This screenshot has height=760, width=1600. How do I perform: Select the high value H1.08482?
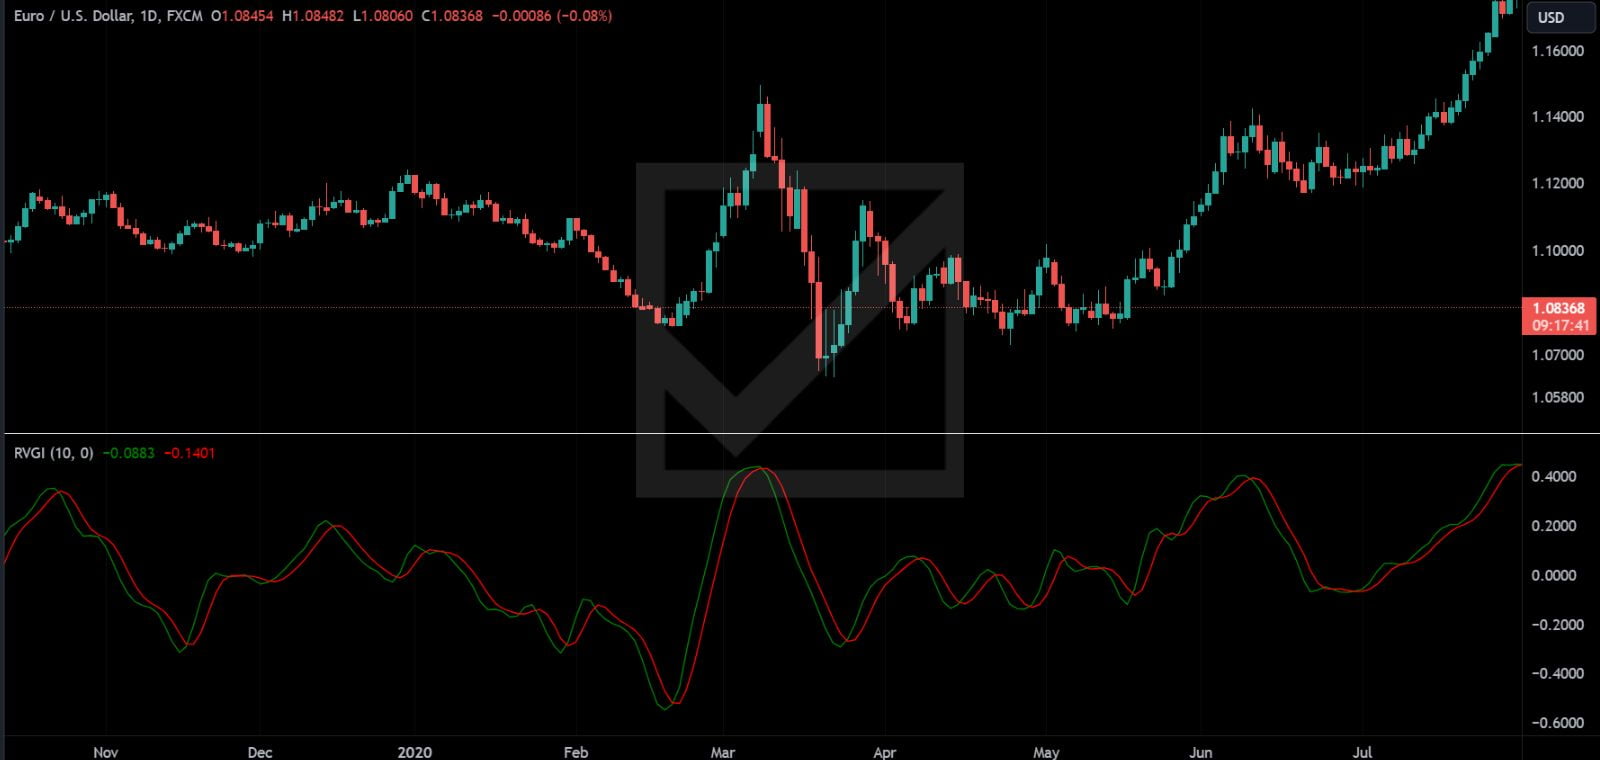313,16
